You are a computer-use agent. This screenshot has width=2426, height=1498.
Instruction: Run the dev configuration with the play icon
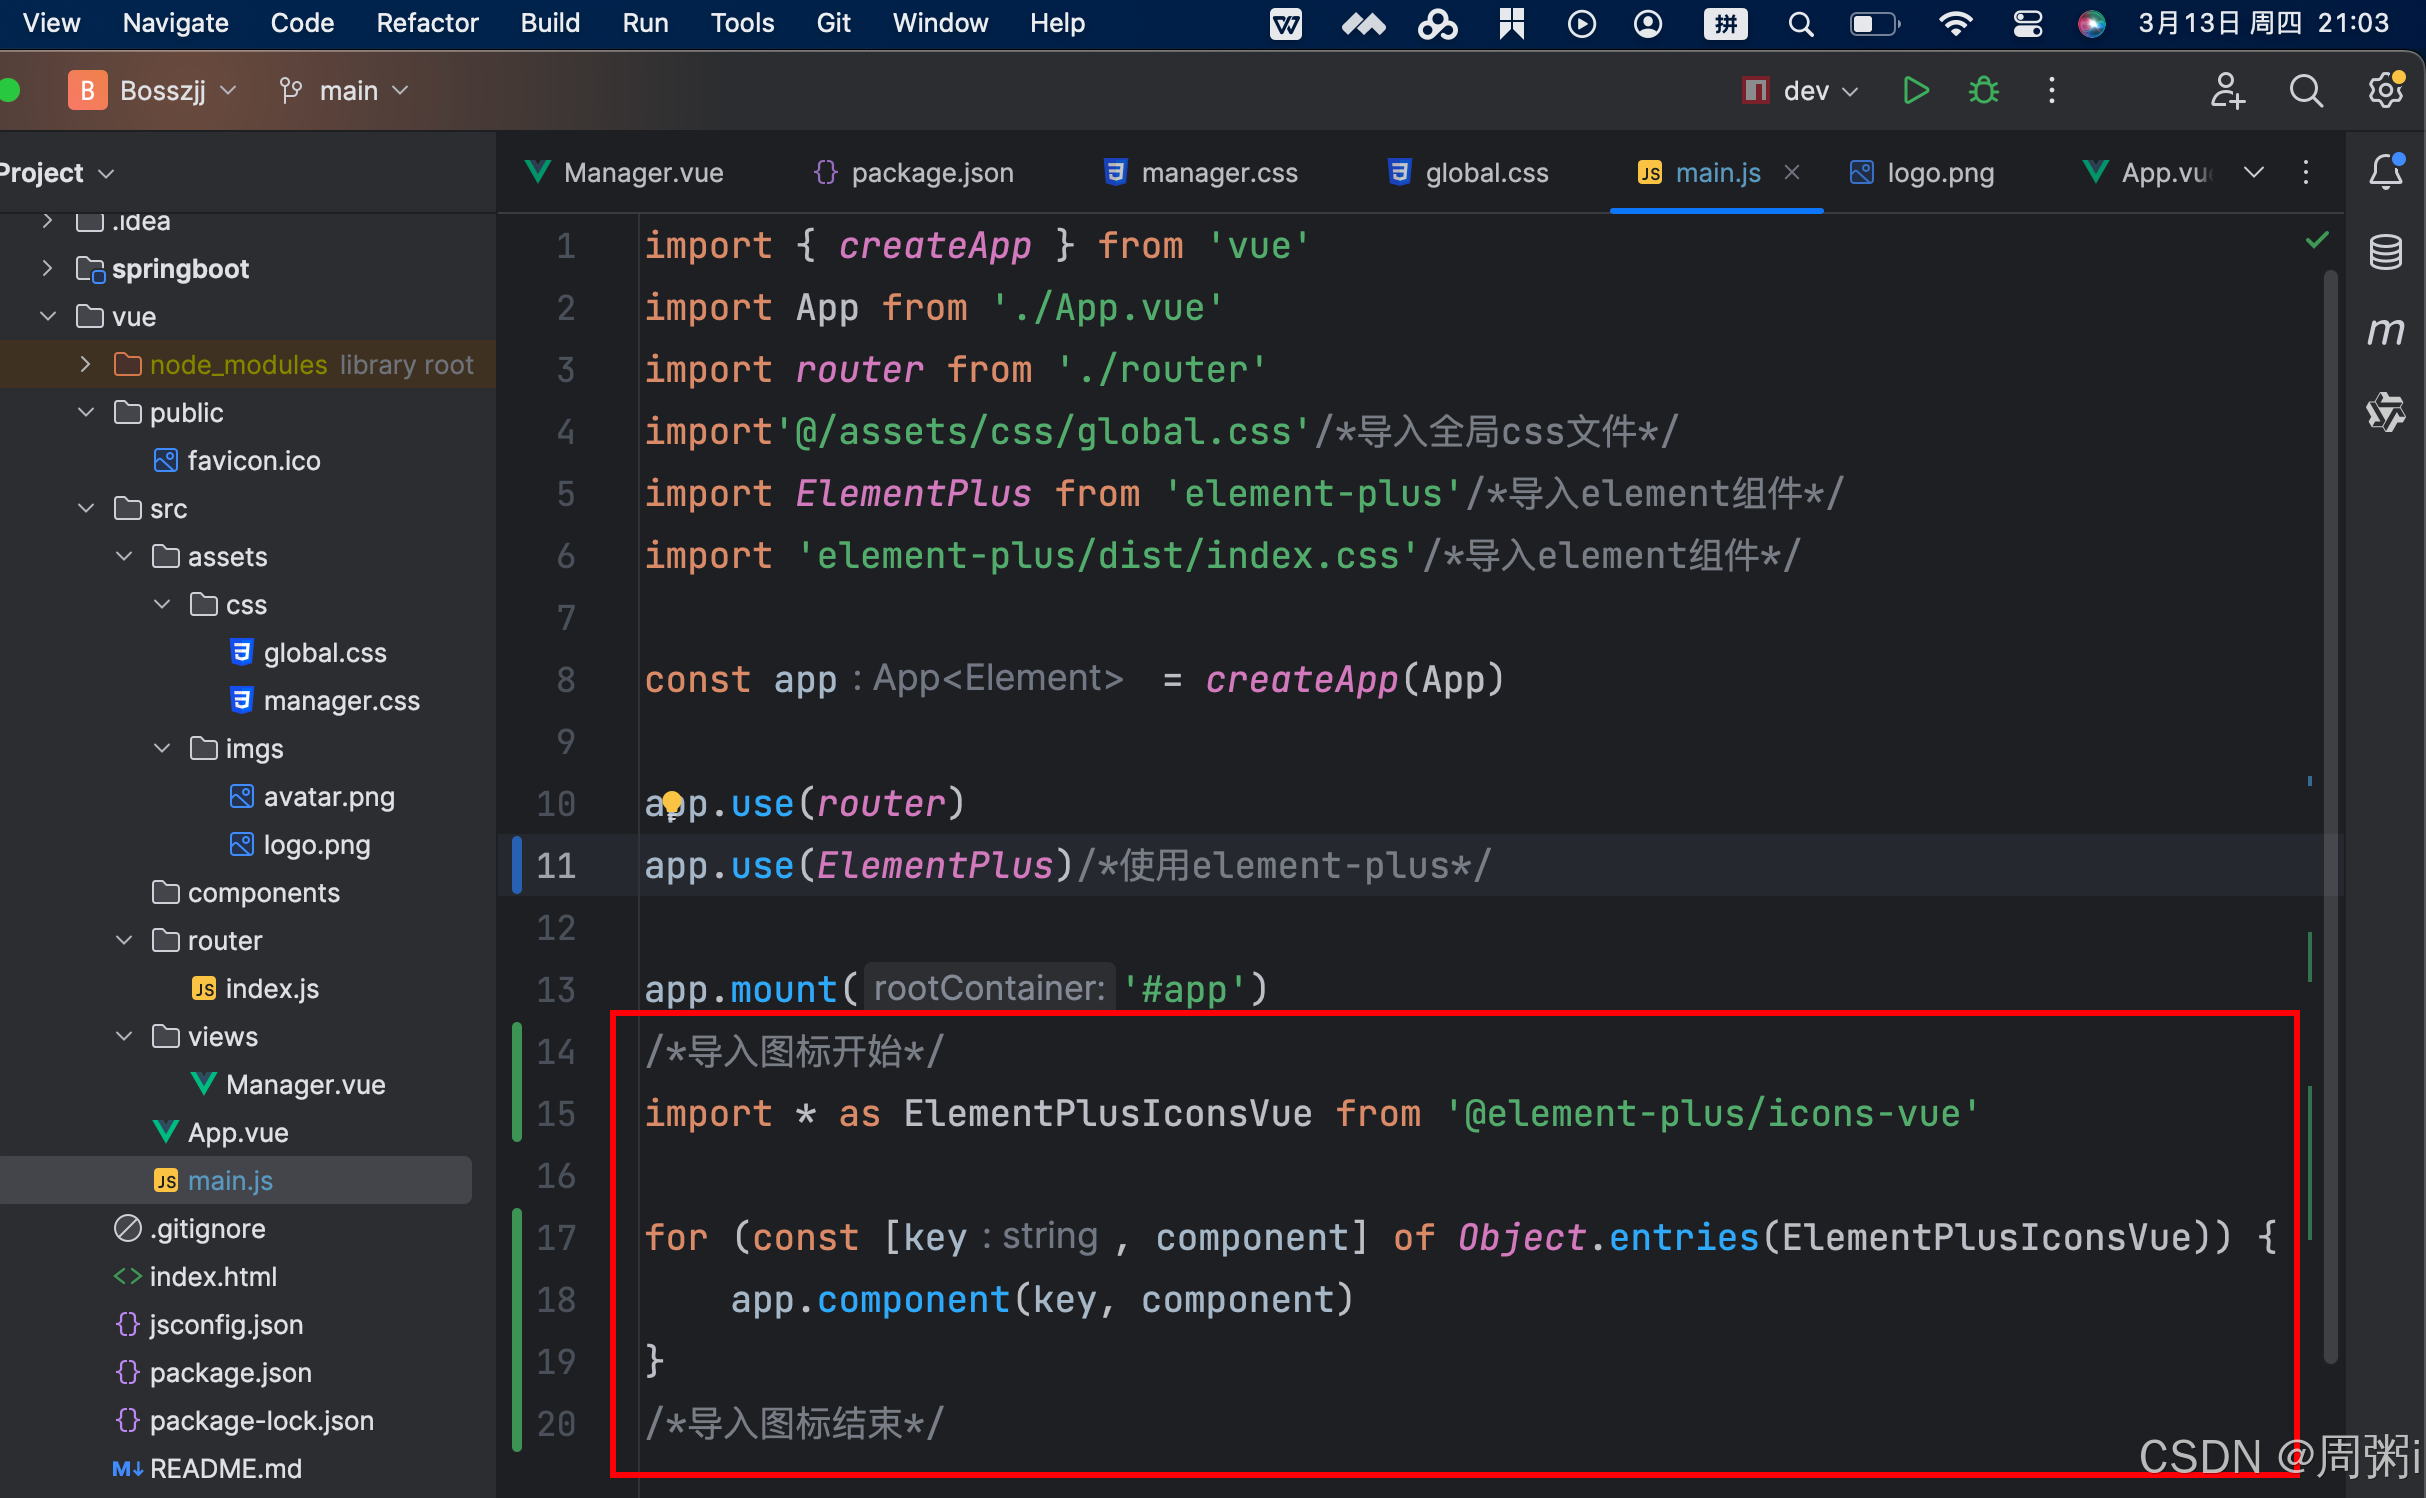(1916, 90)
